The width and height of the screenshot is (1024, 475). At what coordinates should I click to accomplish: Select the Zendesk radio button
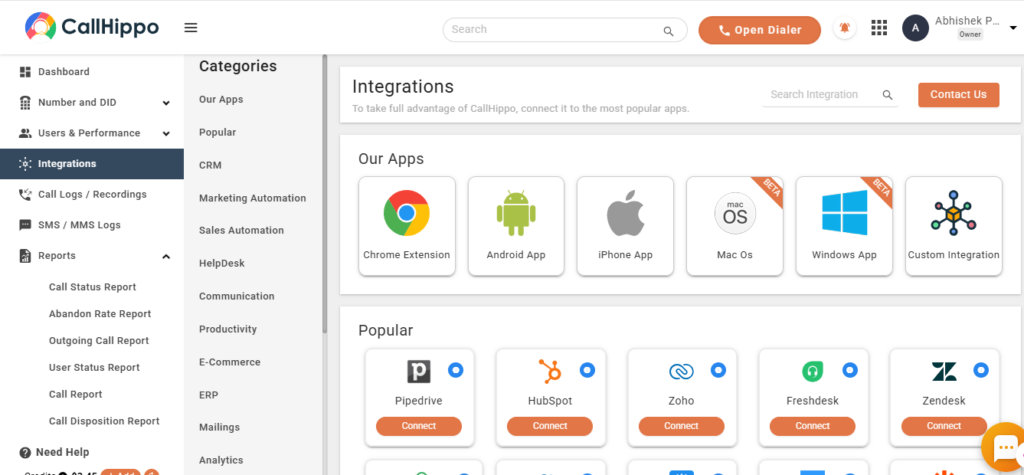click(x=981, y=370)
